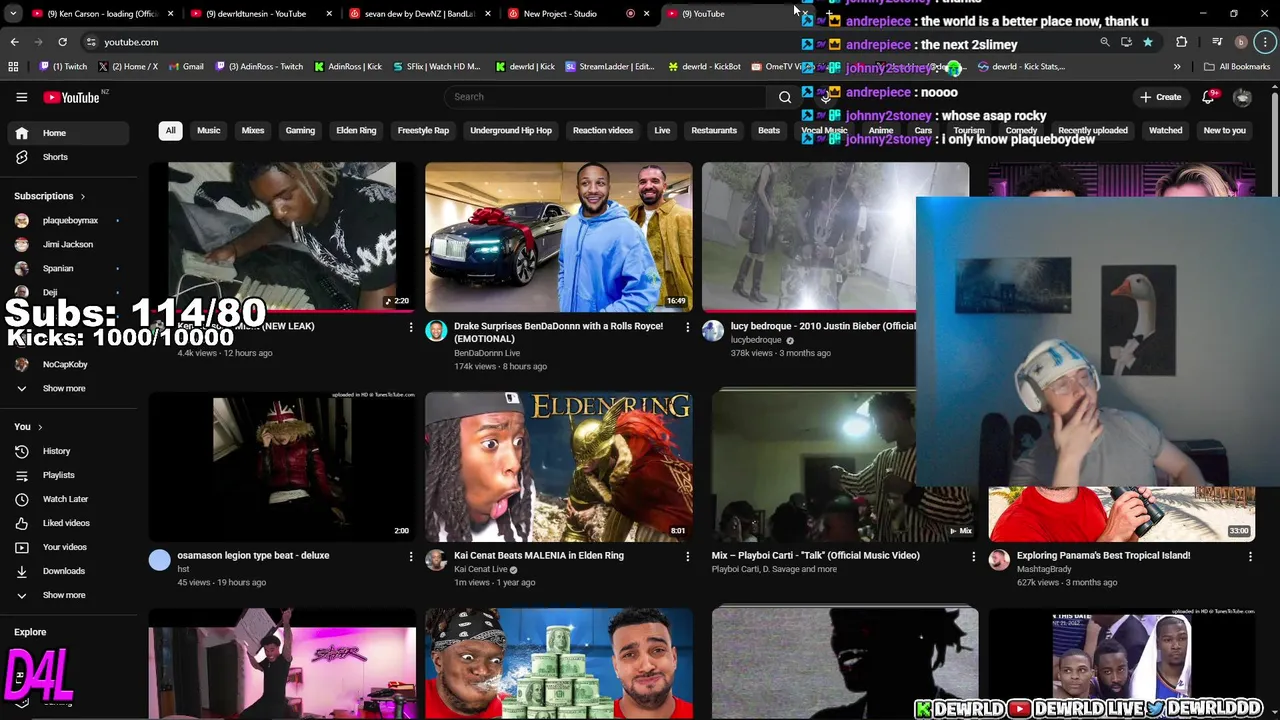
Task: Reload the page
Action: coord(62,42)
